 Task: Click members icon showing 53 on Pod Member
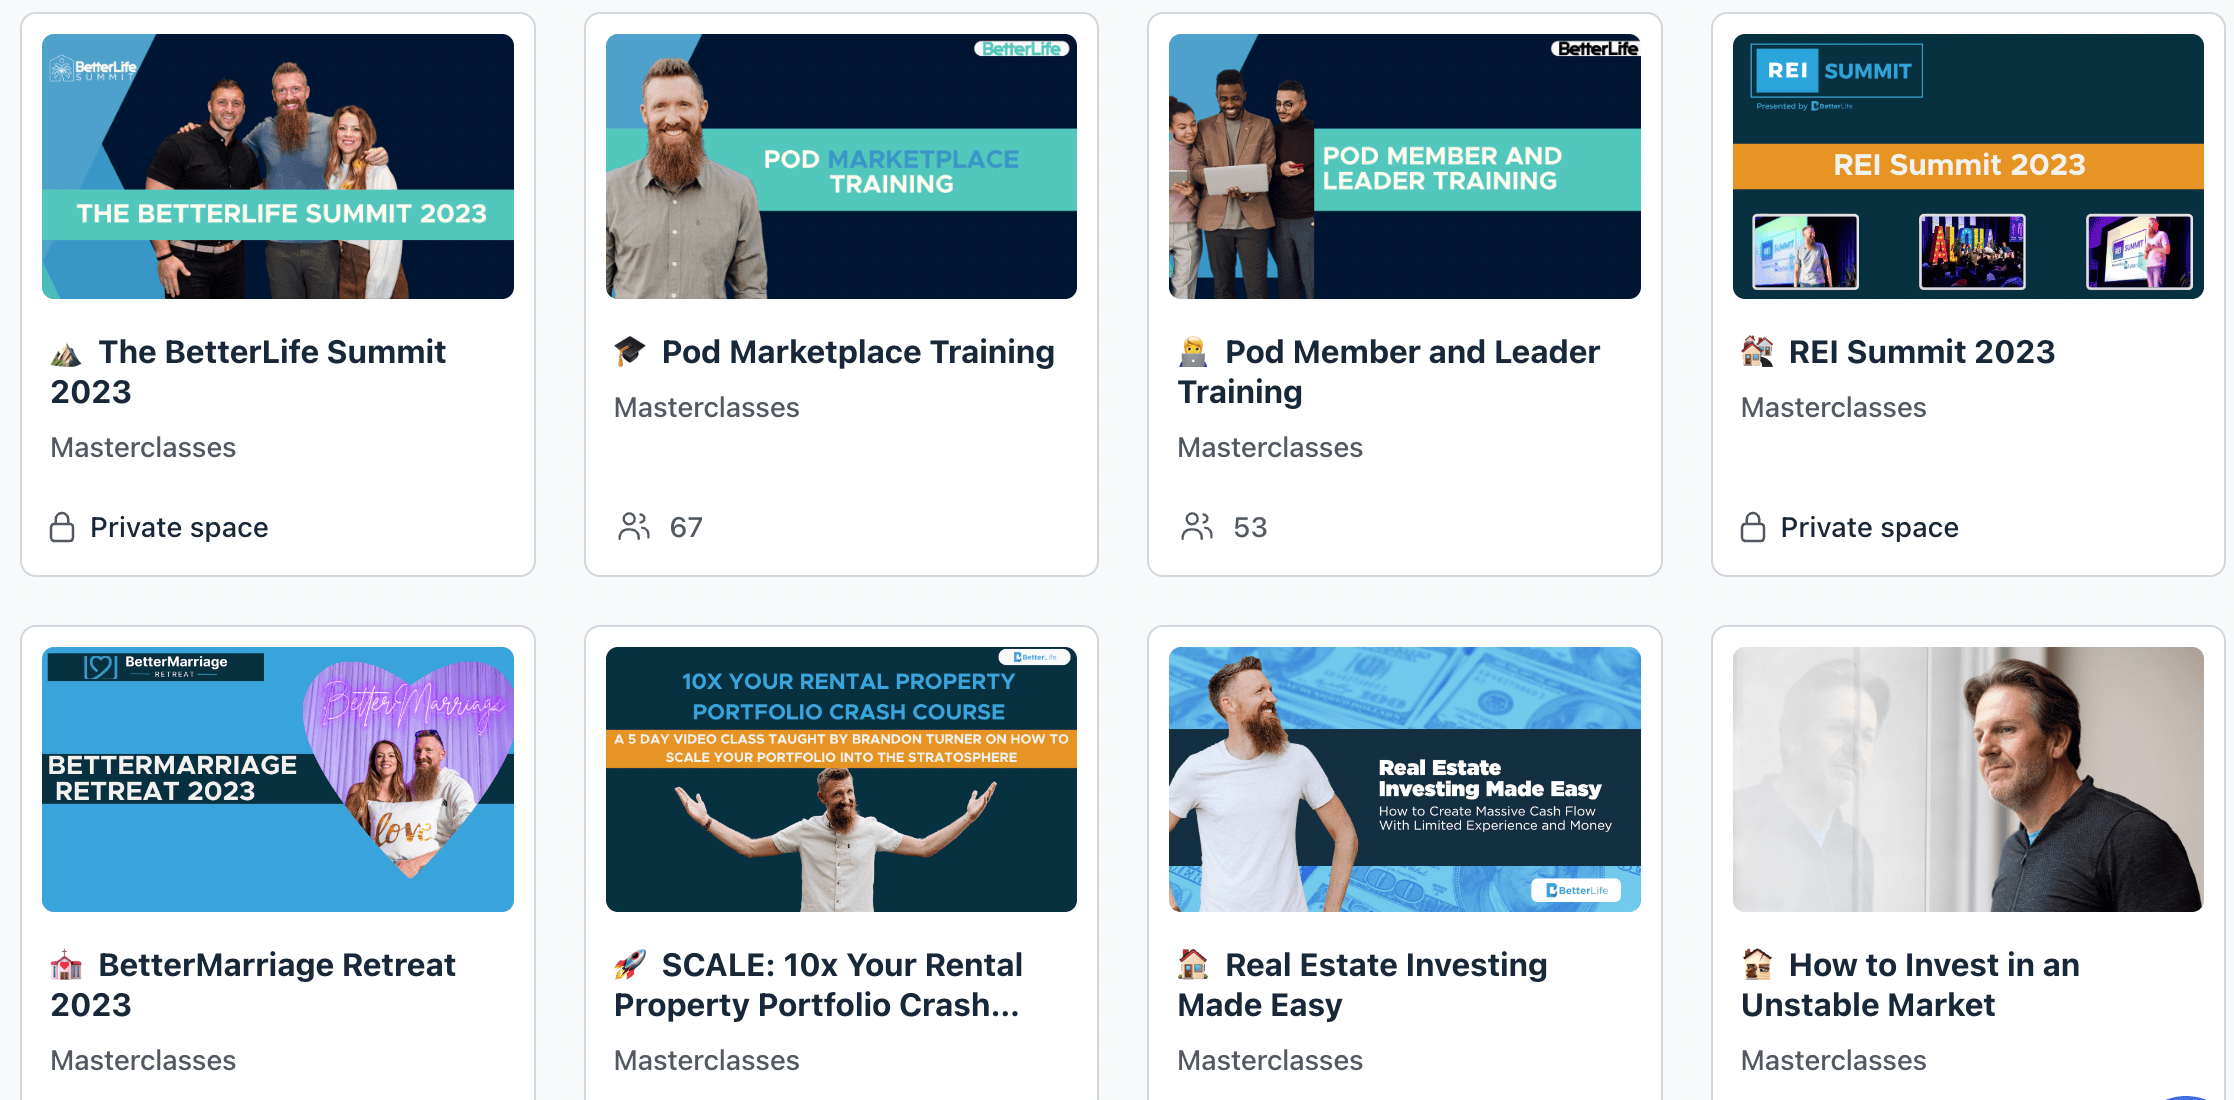1197,527
